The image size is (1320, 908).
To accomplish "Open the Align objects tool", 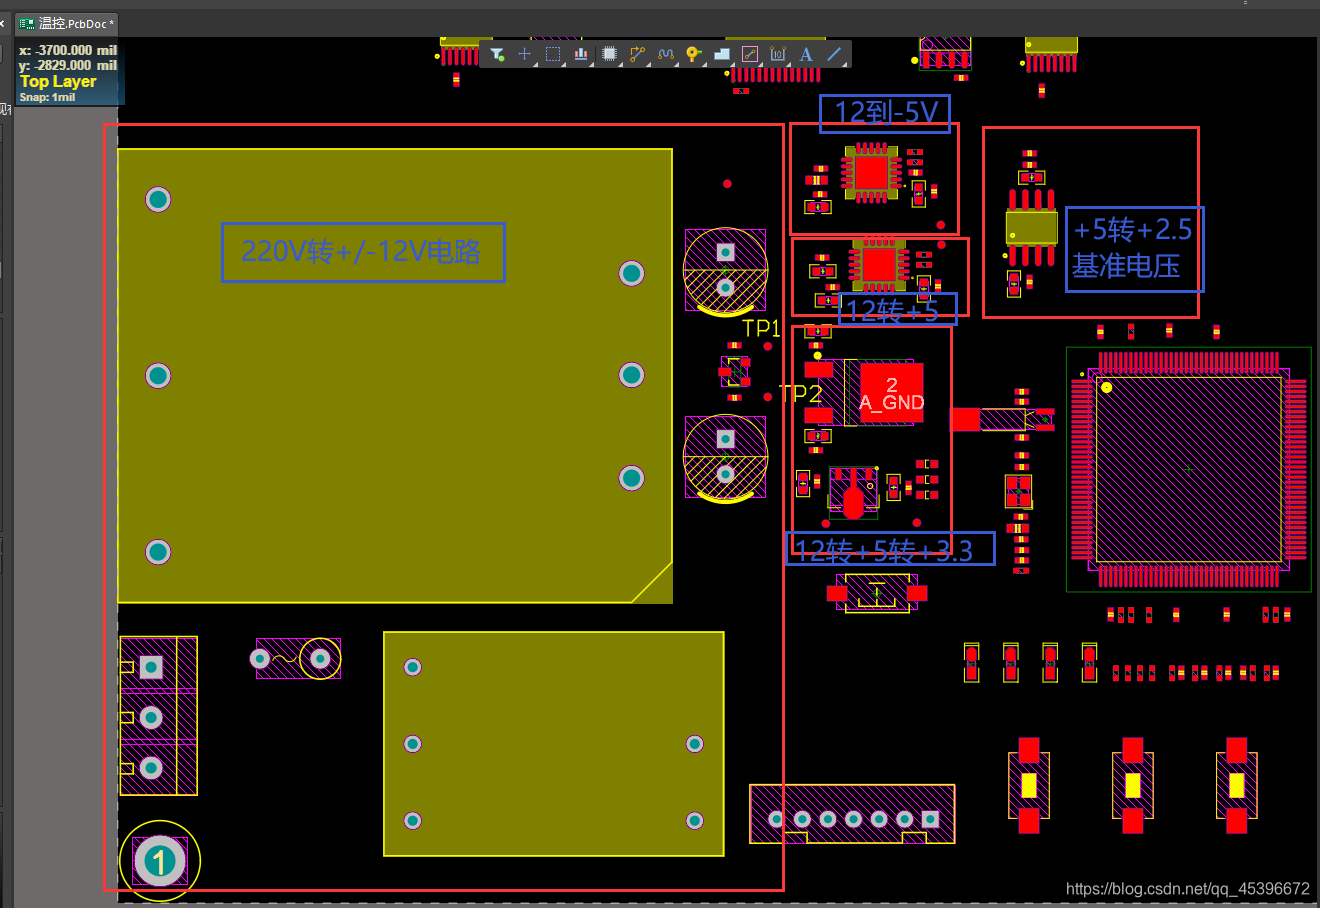I will pos(580,54).
